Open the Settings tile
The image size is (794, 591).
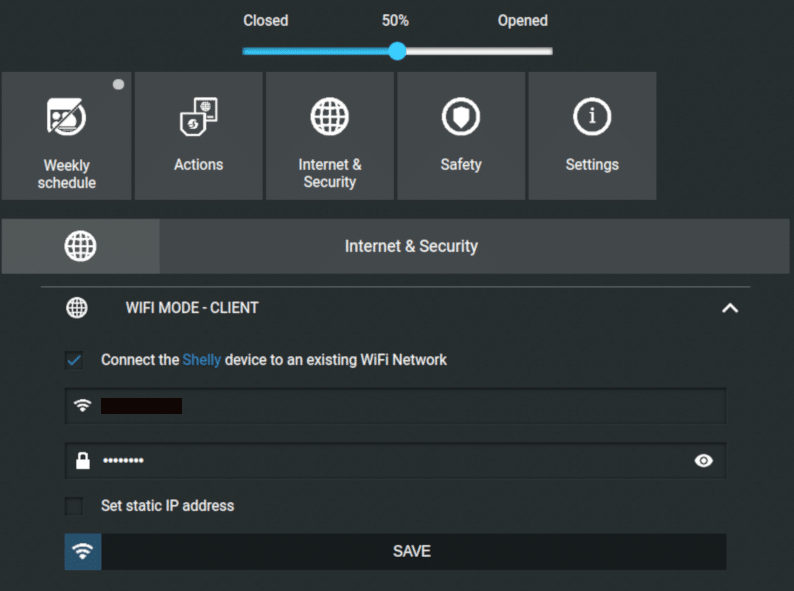(x=592, y=136)
